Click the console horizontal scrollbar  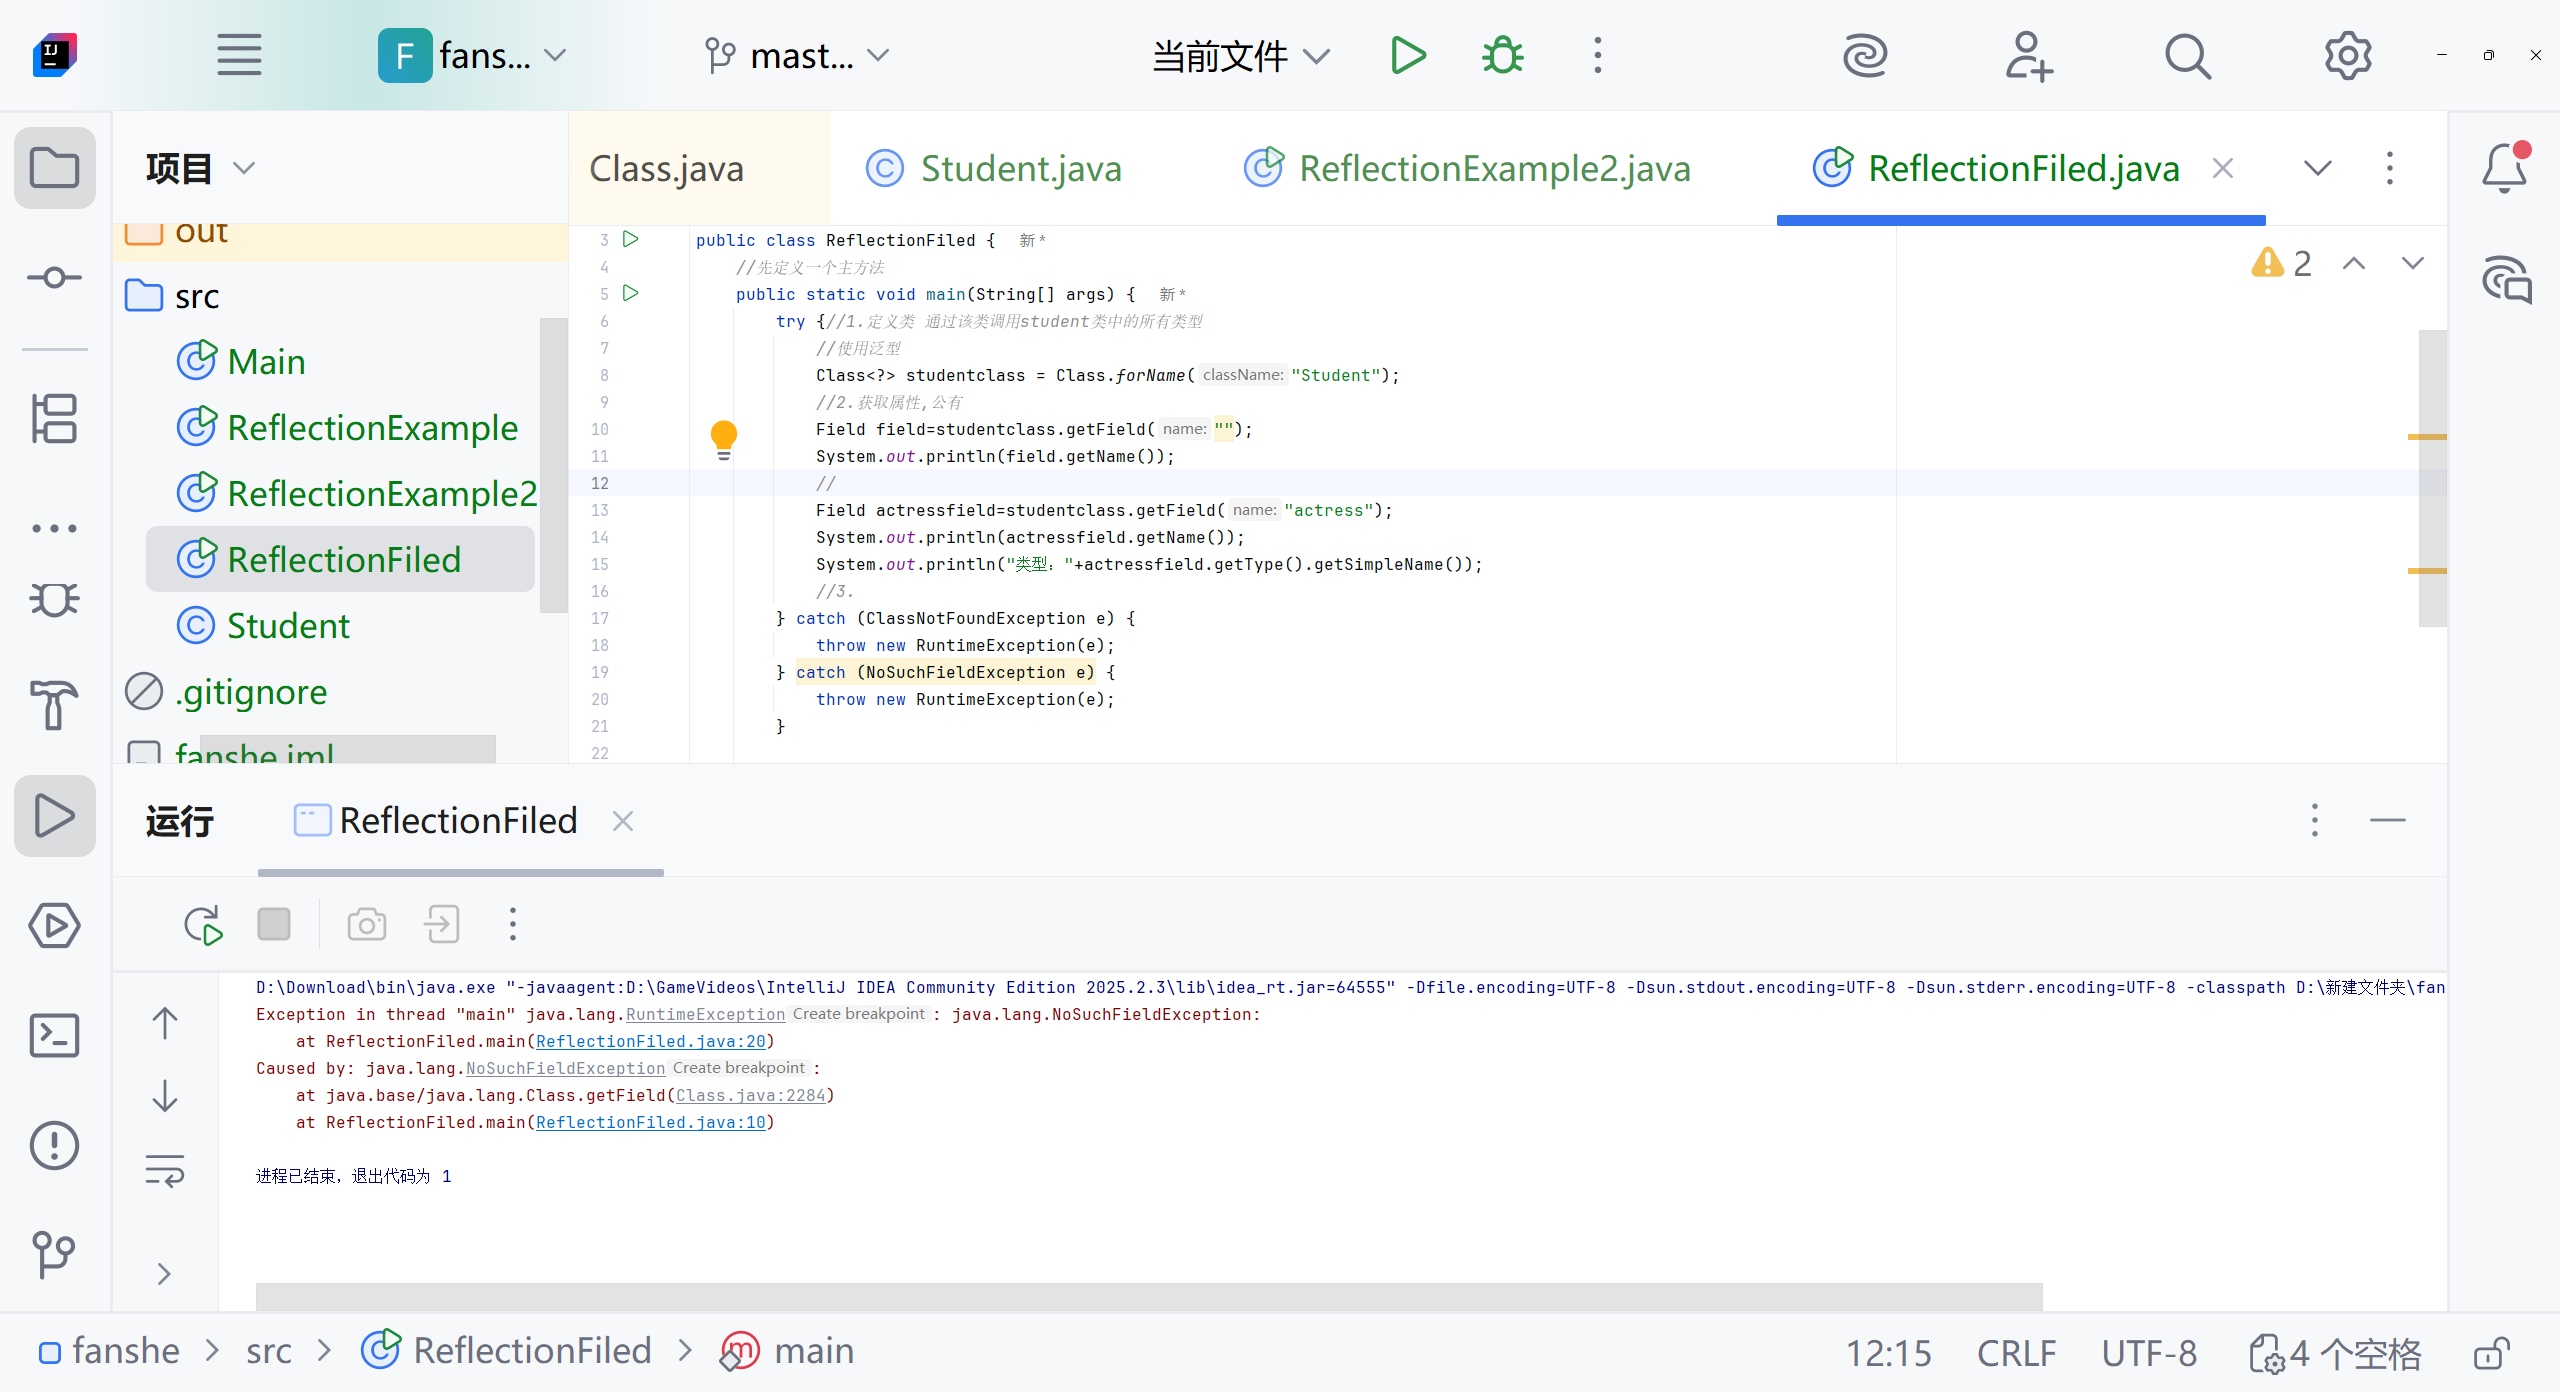tap(1148, 1296)
